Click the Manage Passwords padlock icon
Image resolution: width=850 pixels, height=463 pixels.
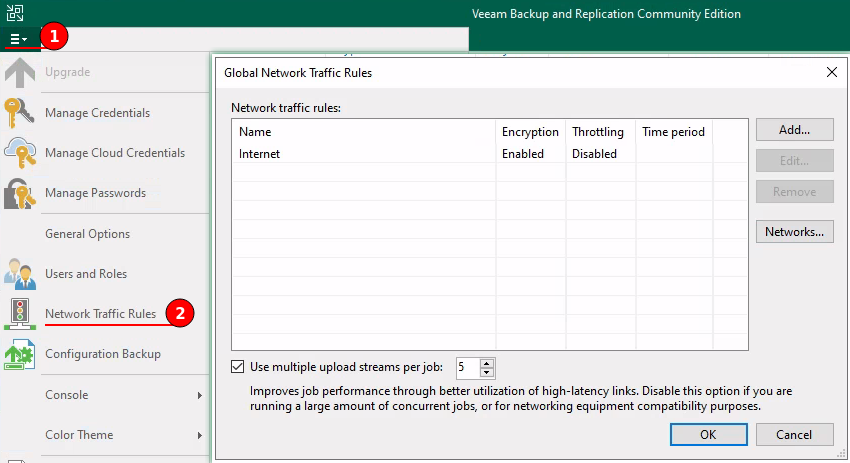[x=20, y=194]
